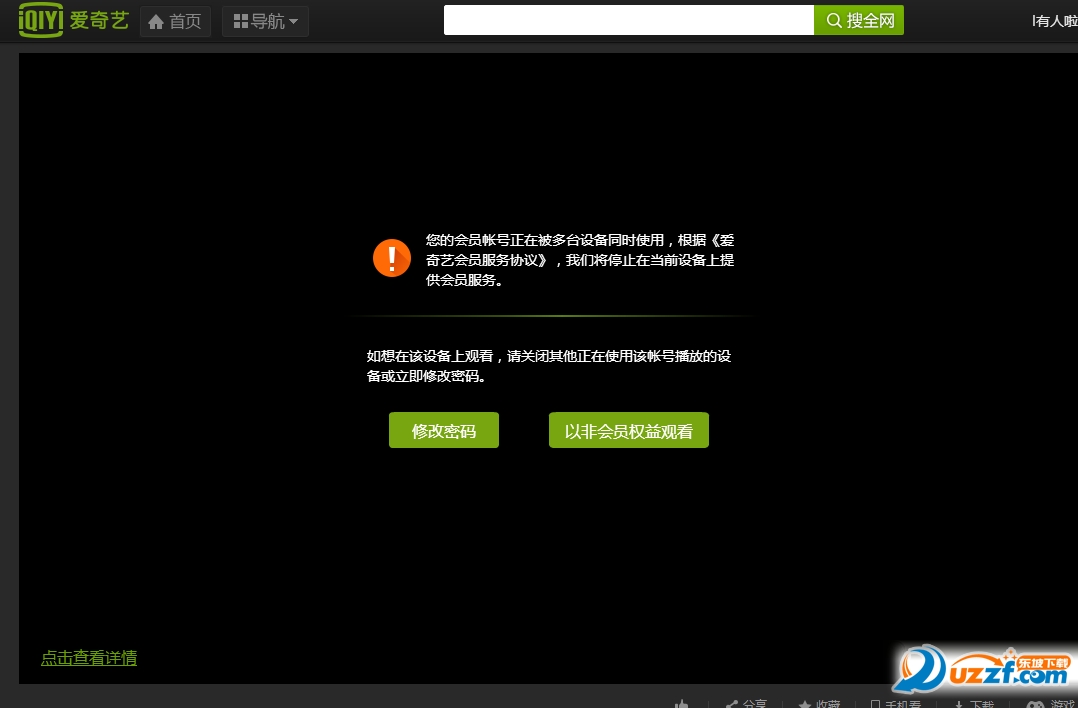Screen dimensions: 1078x708
Task: Click the iQIYI logo
Action: click(41, 20)
